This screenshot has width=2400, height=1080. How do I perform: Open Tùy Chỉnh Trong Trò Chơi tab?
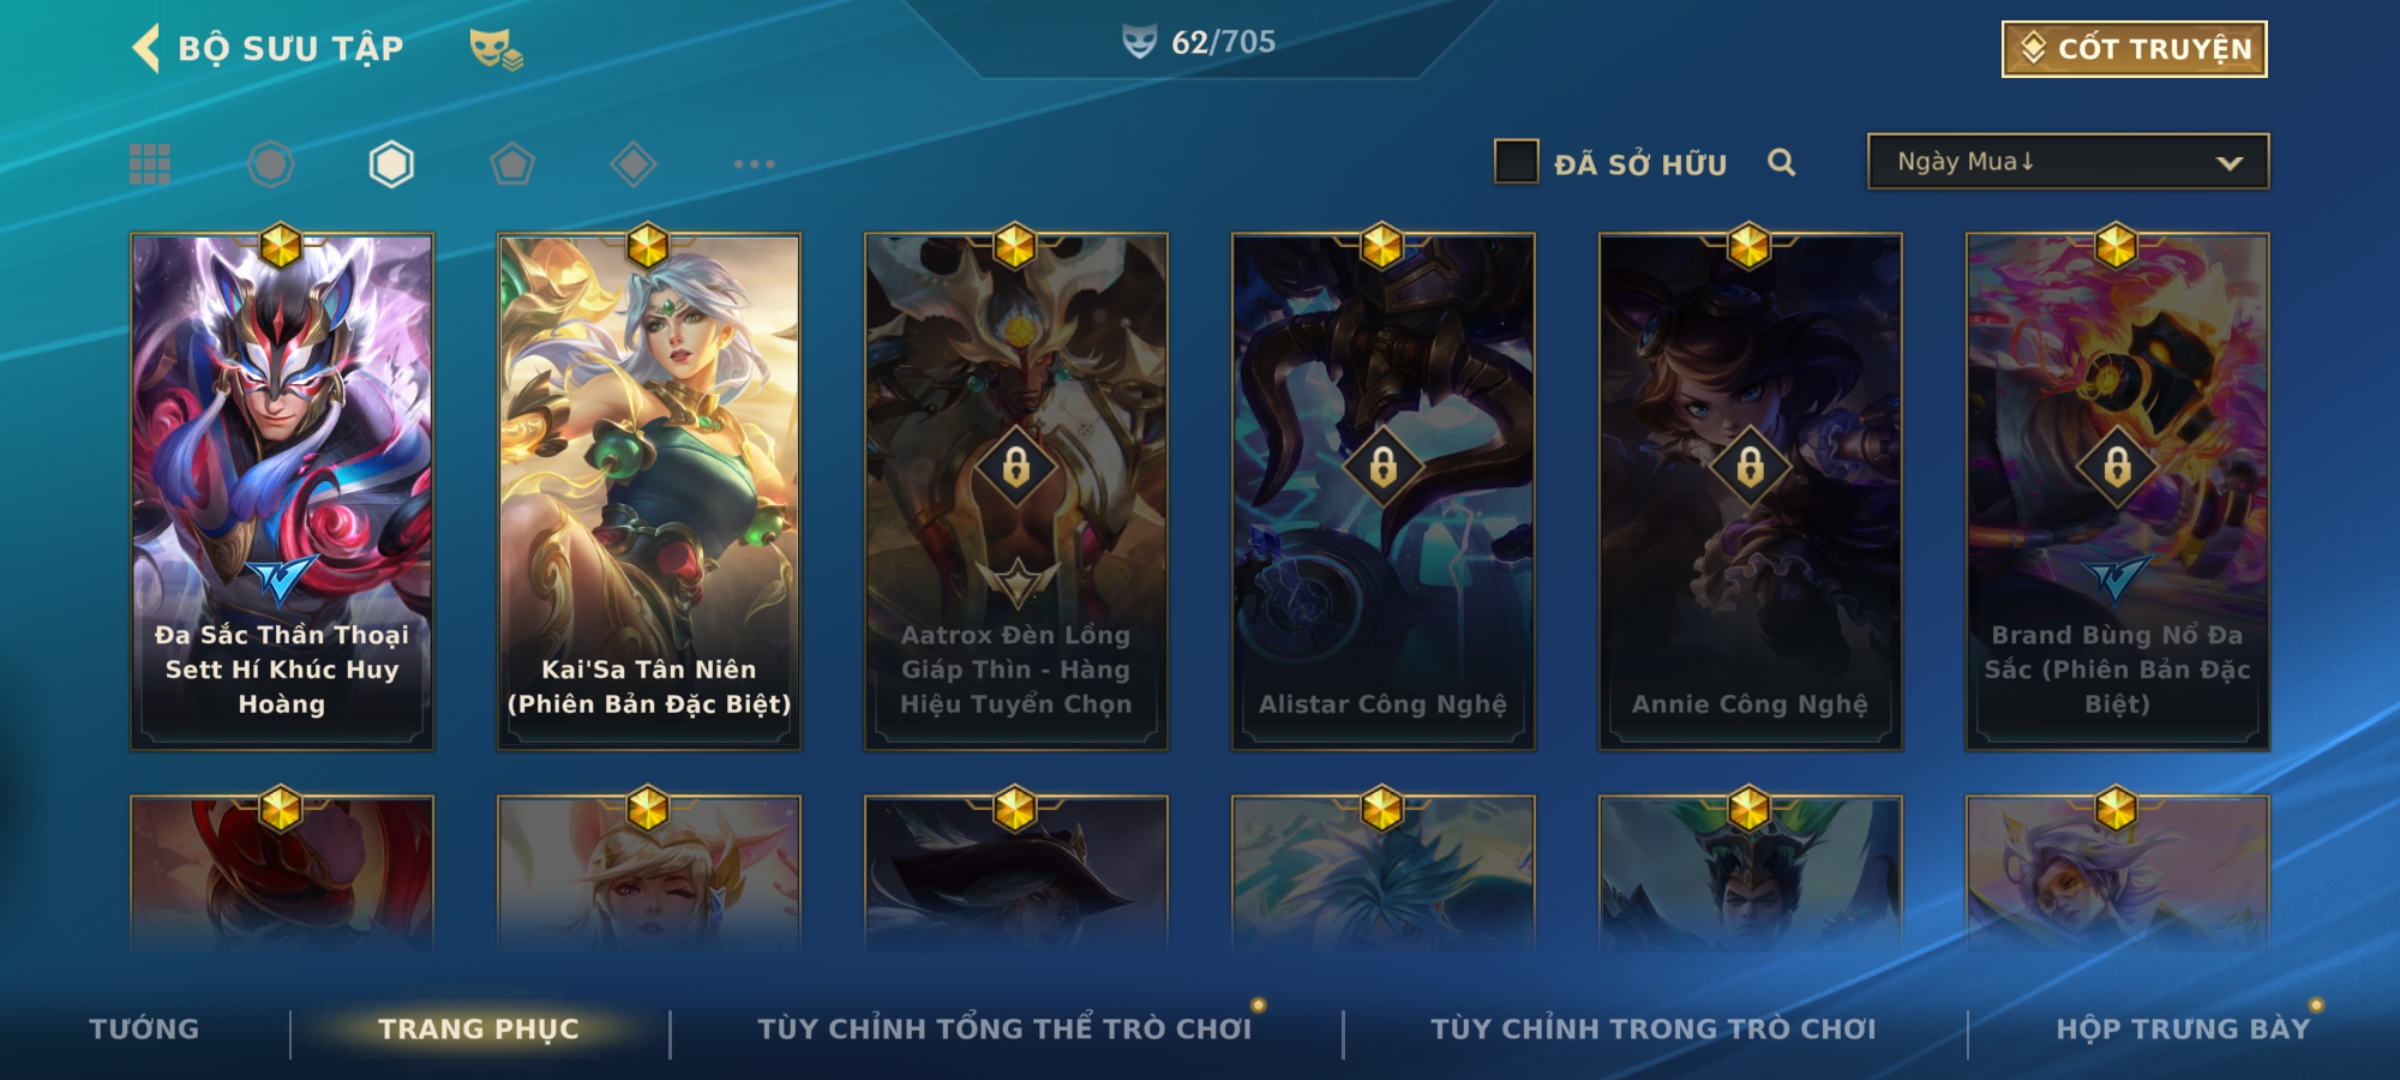click(1653, 1029)
